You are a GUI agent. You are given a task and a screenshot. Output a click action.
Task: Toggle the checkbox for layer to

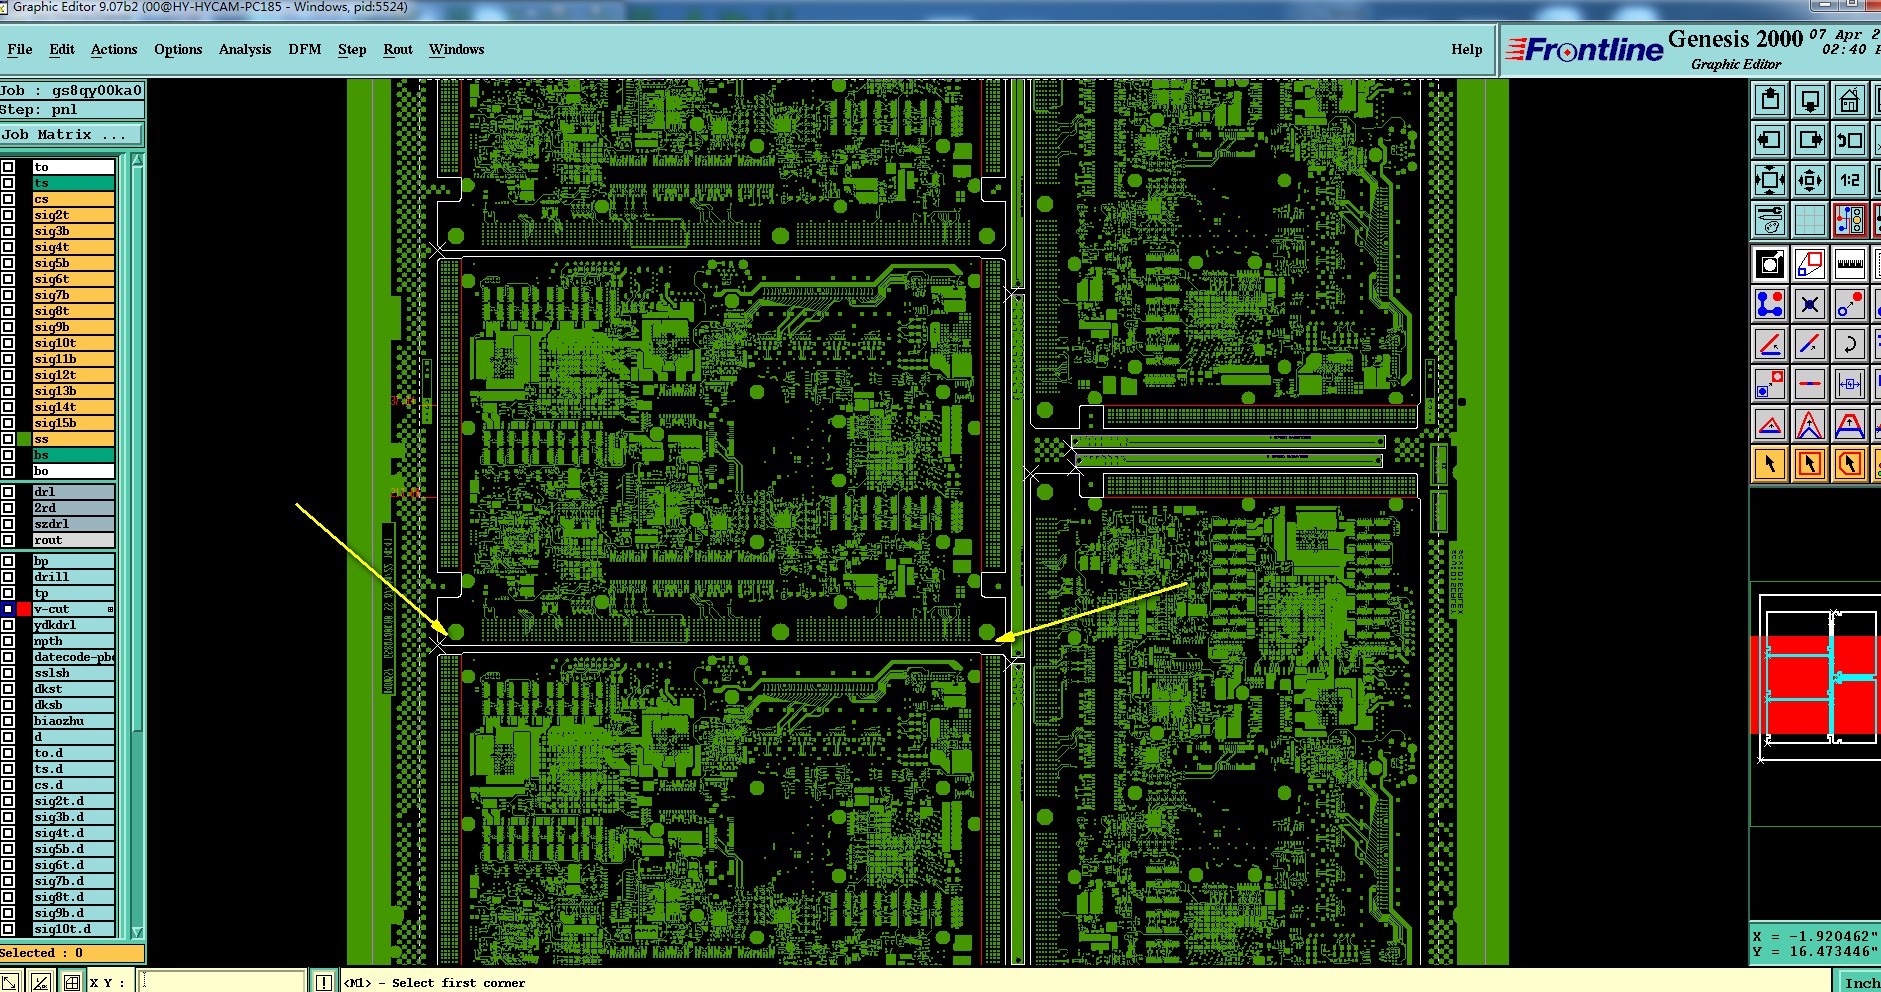click(8, 167)
